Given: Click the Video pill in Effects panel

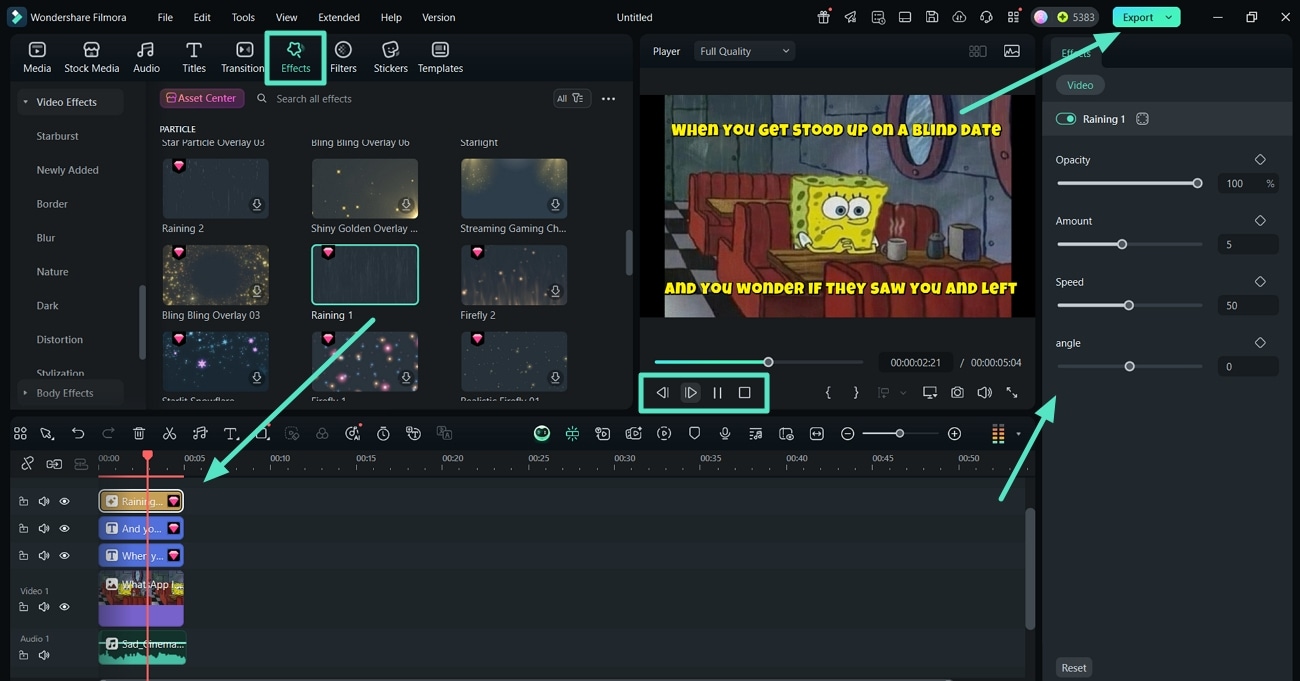Looking at the screenshot, I should click(x=1080, y=85).
